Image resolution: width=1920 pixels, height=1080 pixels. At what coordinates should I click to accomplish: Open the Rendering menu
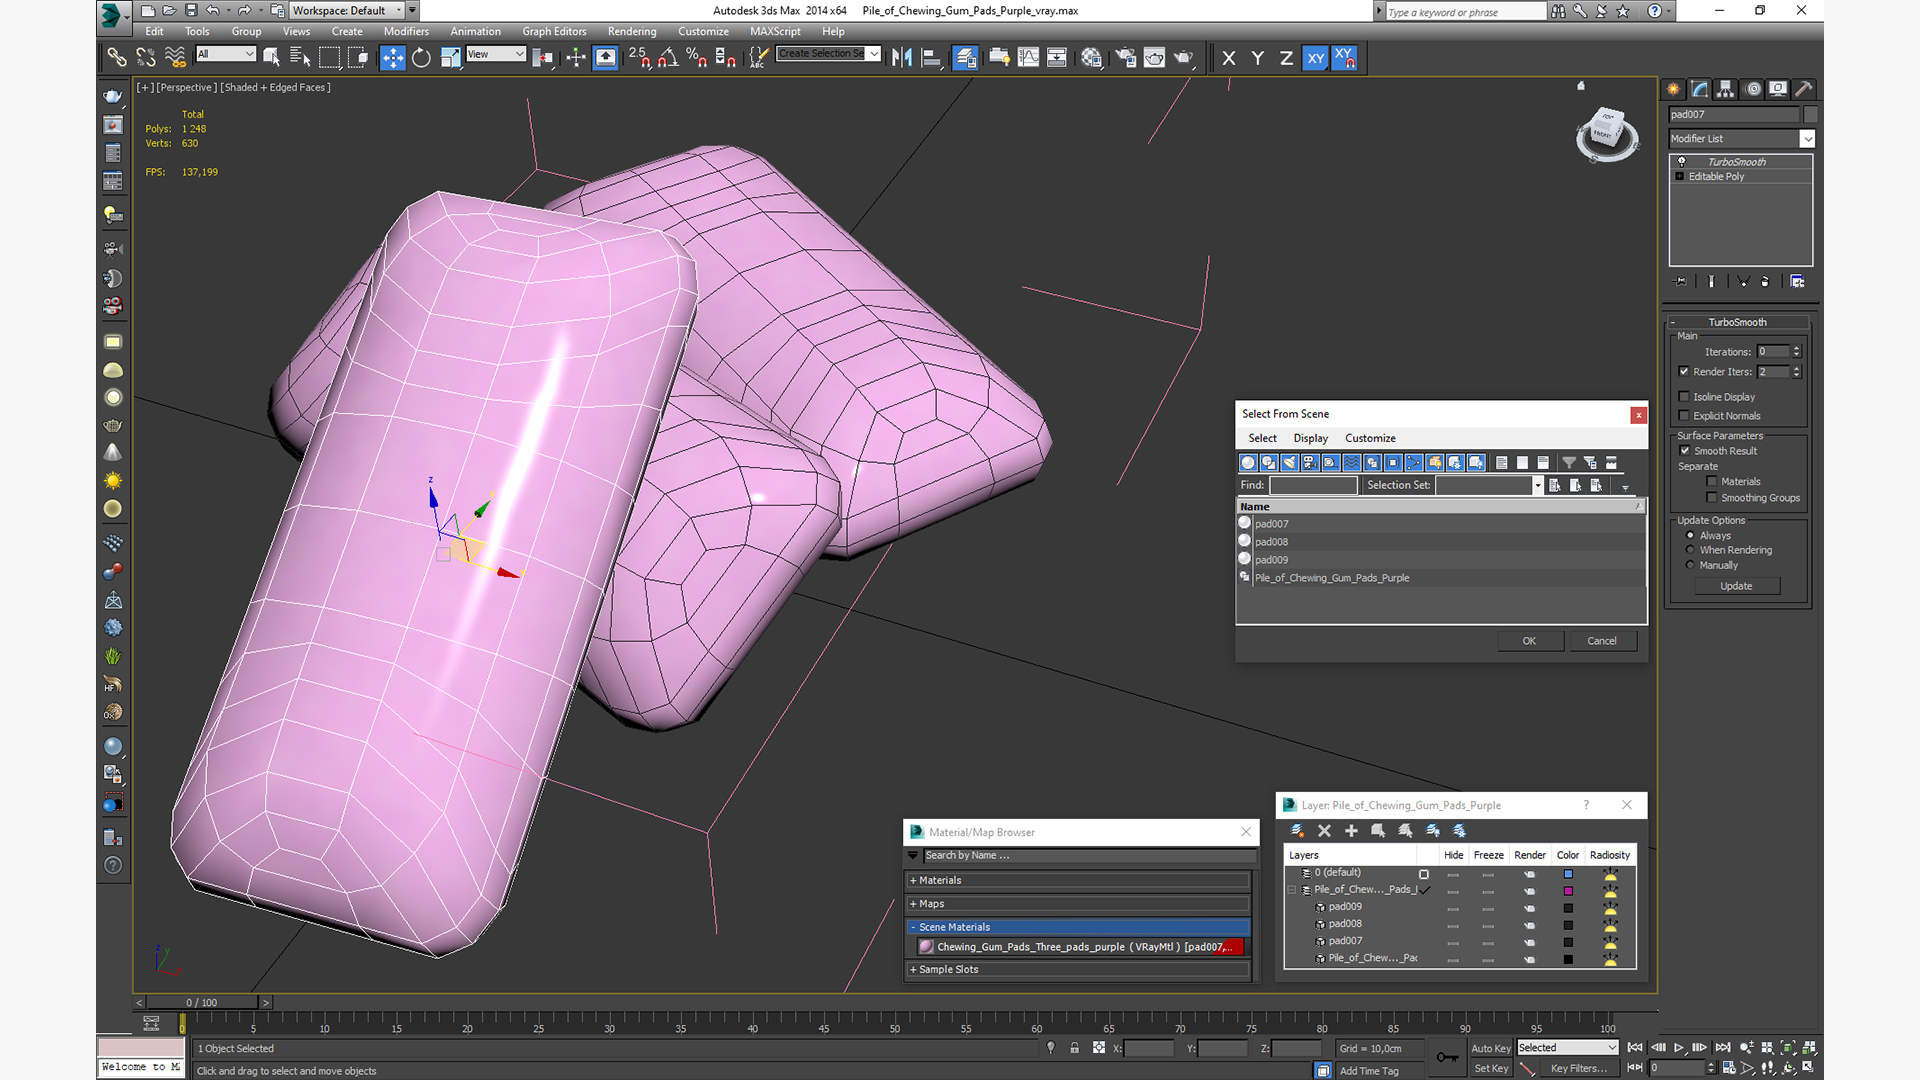632,32
